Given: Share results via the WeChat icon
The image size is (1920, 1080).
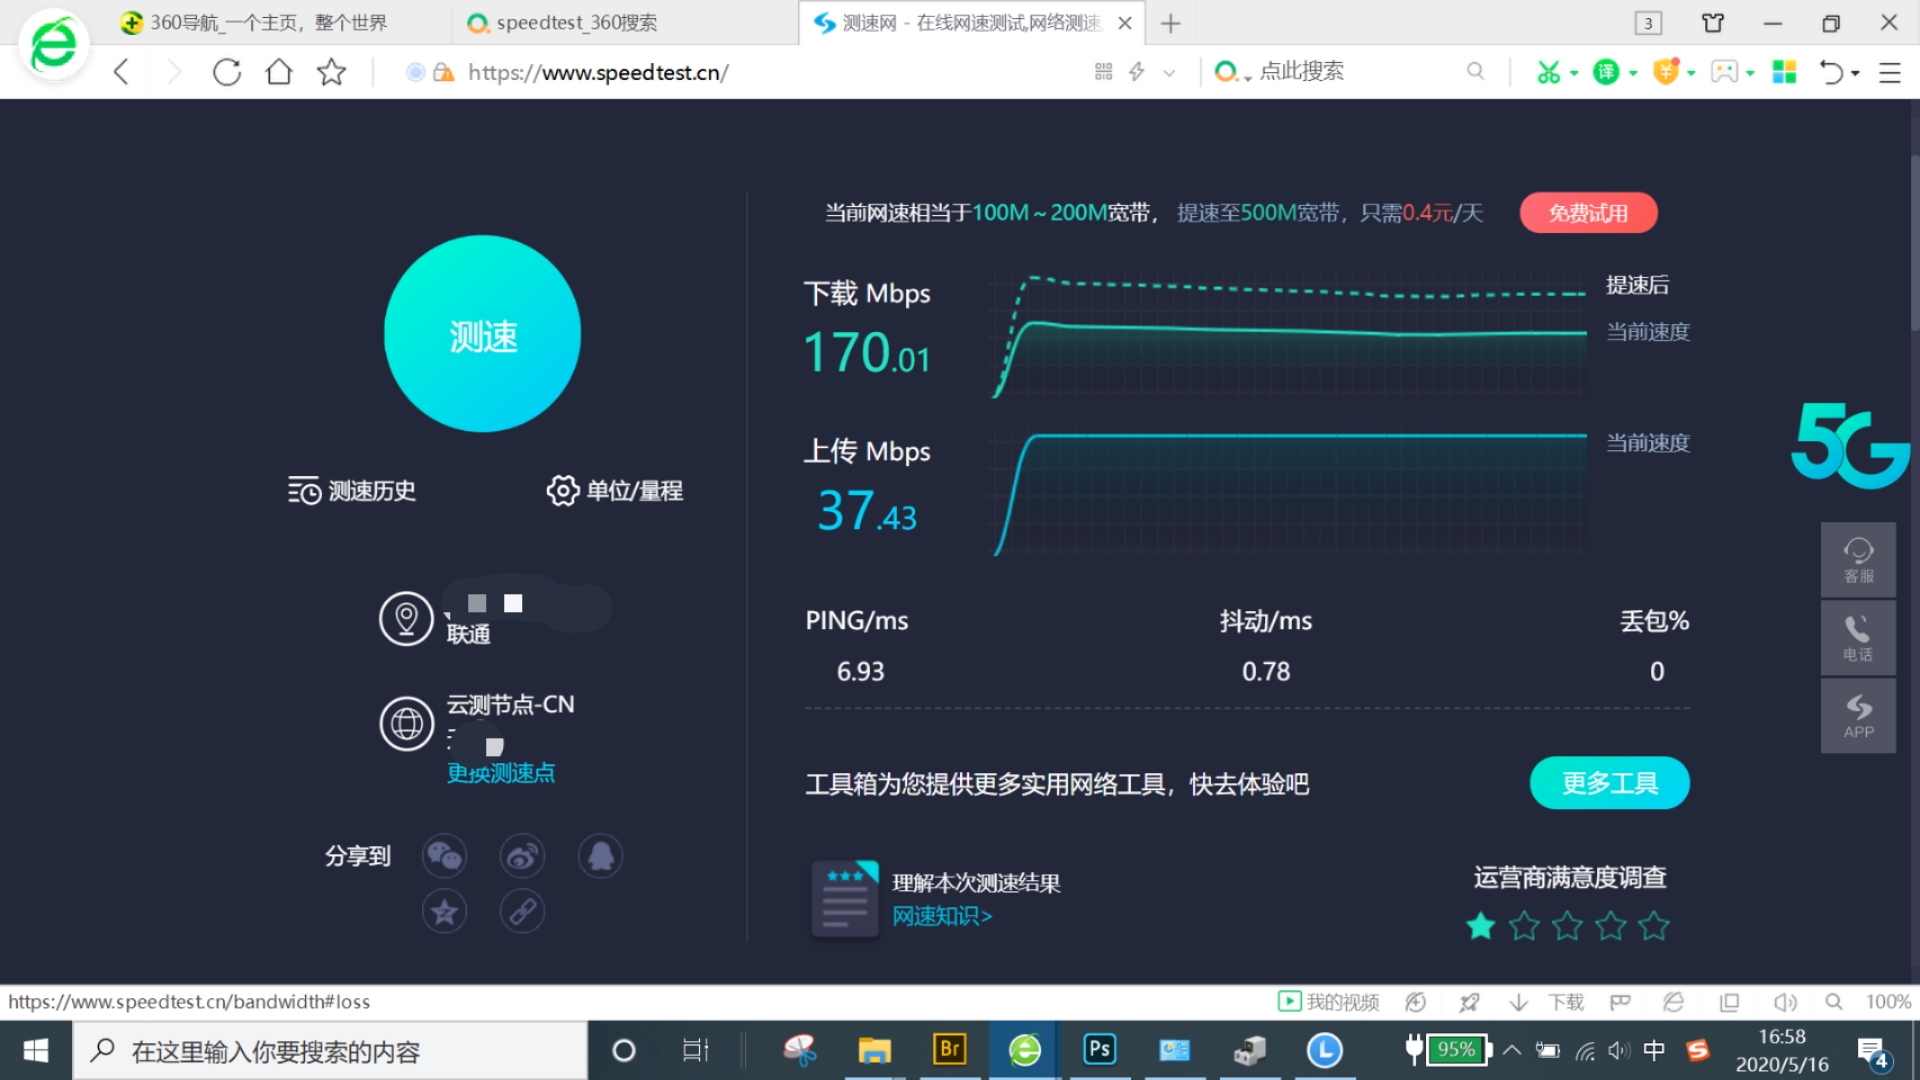Looking at the screenshot, I should (444, 855).
